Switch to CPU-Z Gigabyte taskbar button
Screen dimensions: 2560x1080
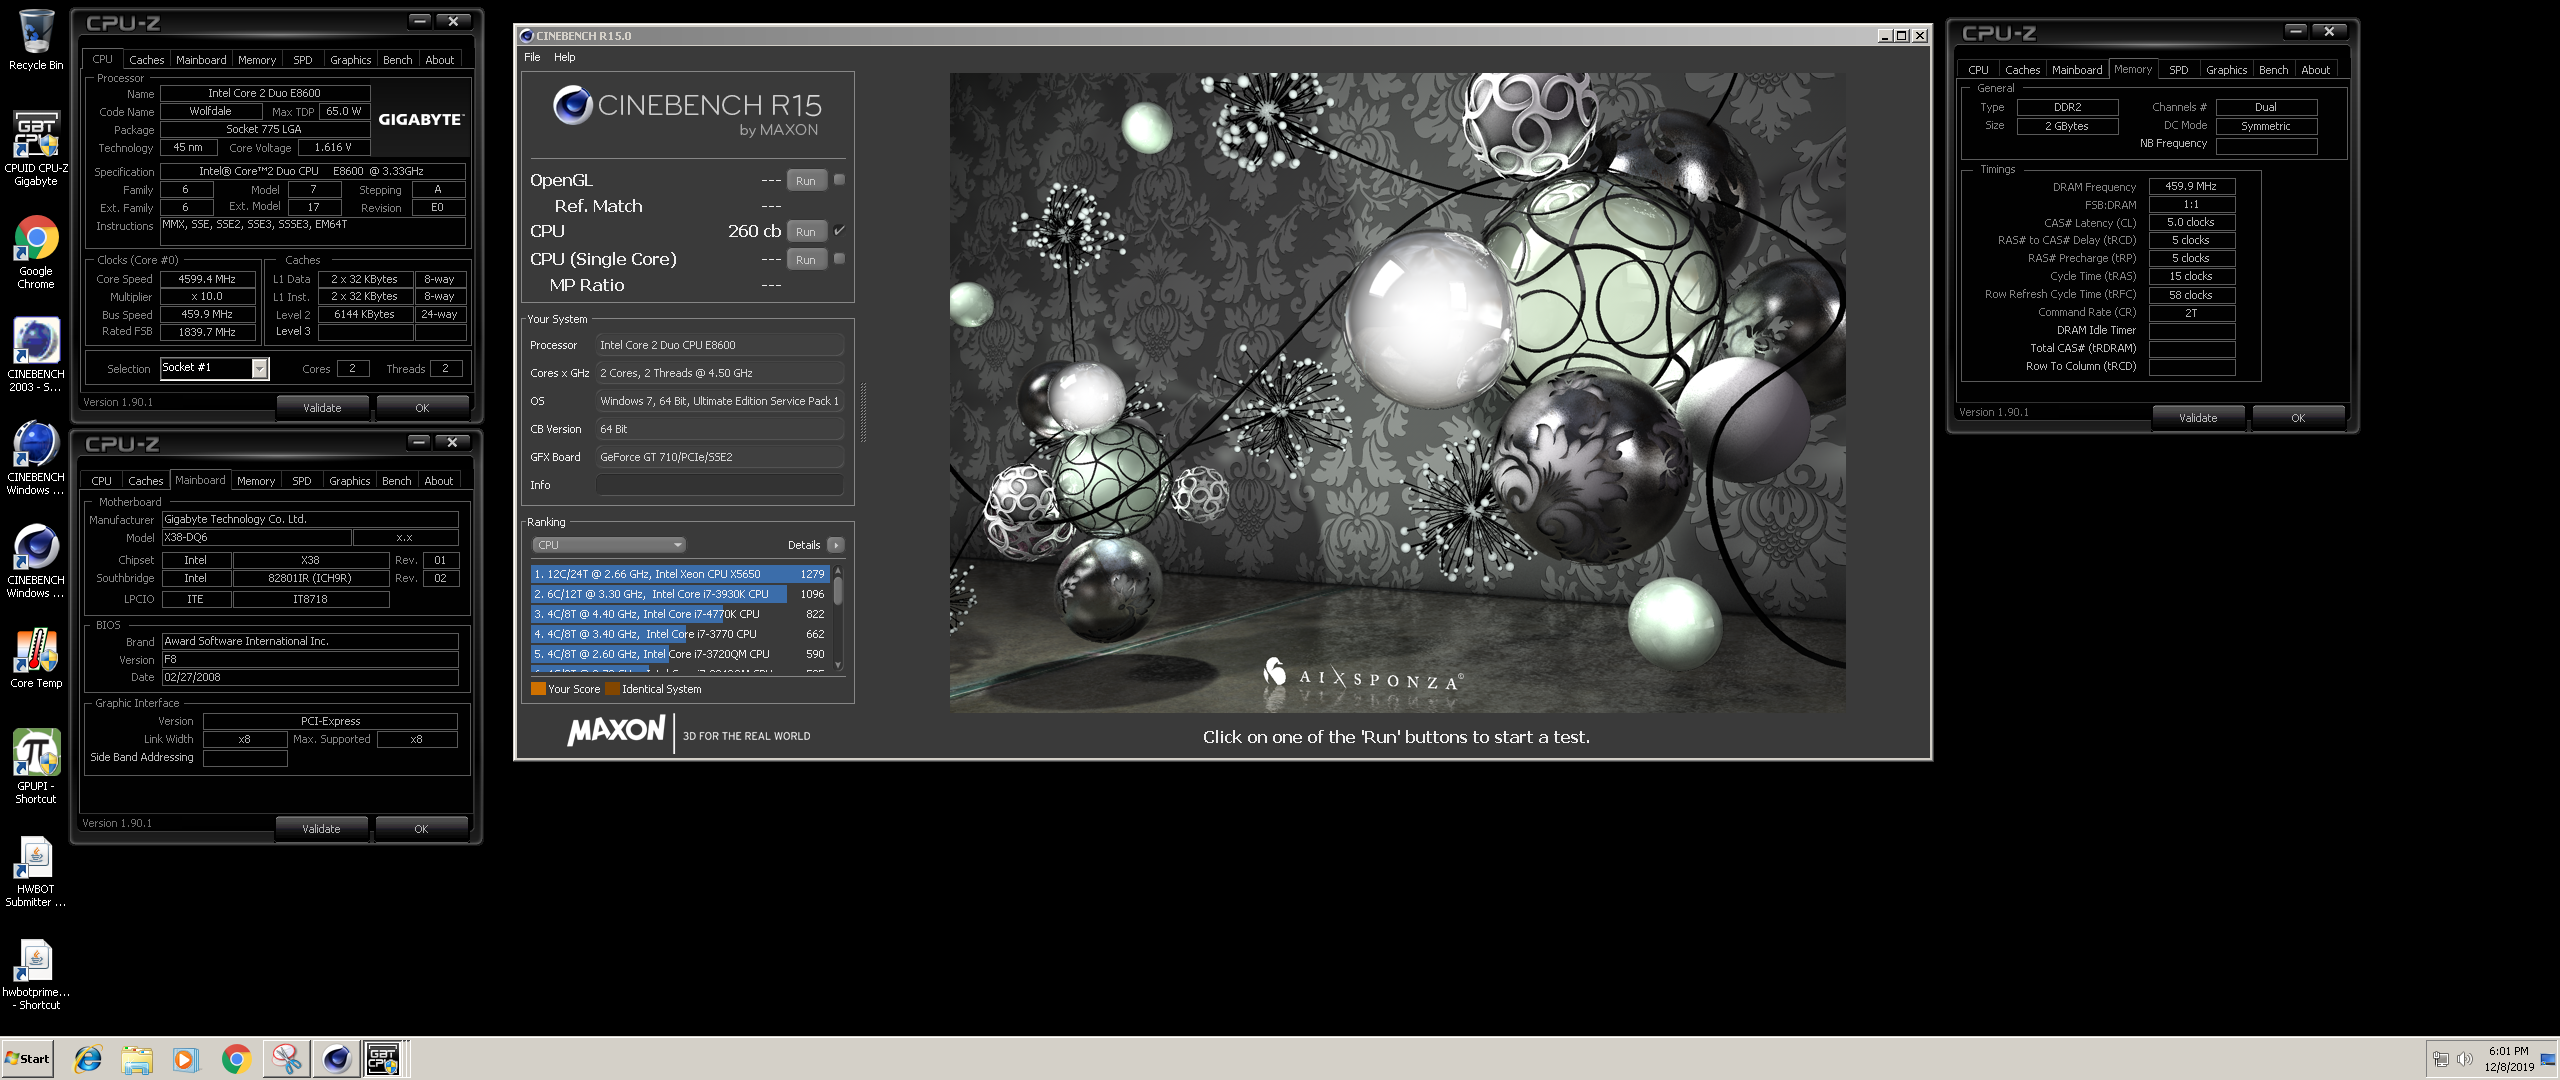click(x=384, y=1059)
